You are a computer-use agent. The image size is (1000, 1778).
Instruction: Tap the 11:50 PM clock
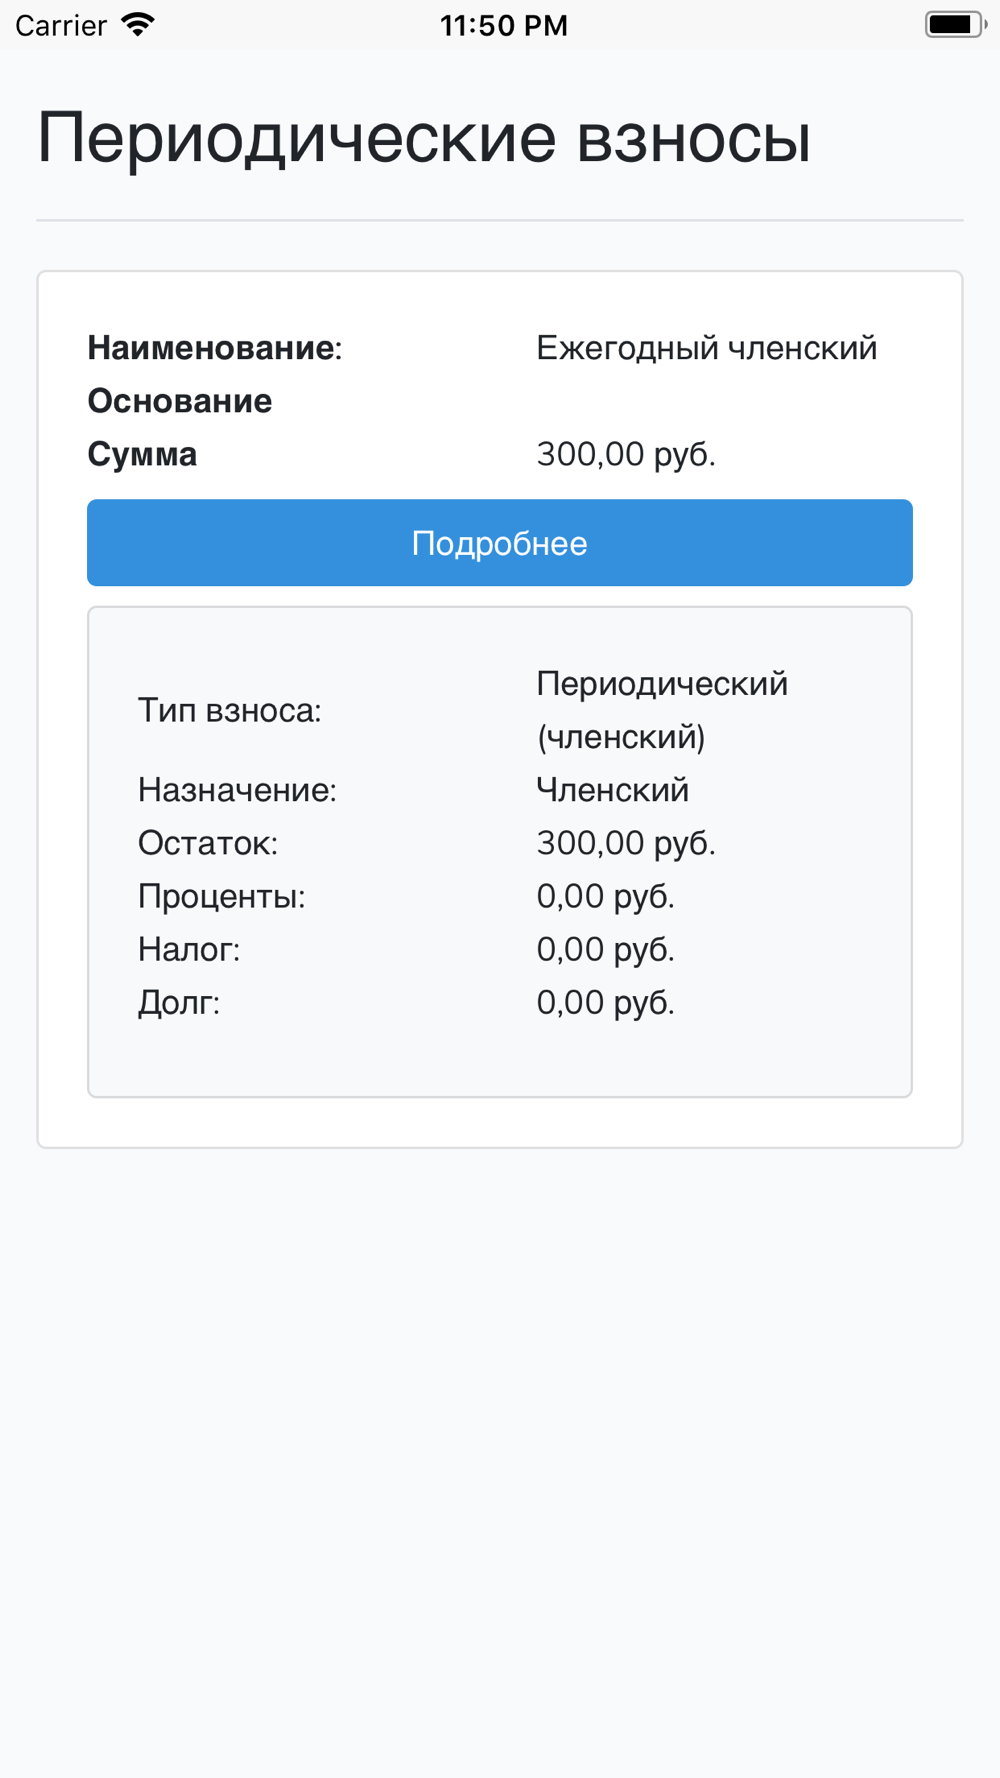[x=504, y=25]
